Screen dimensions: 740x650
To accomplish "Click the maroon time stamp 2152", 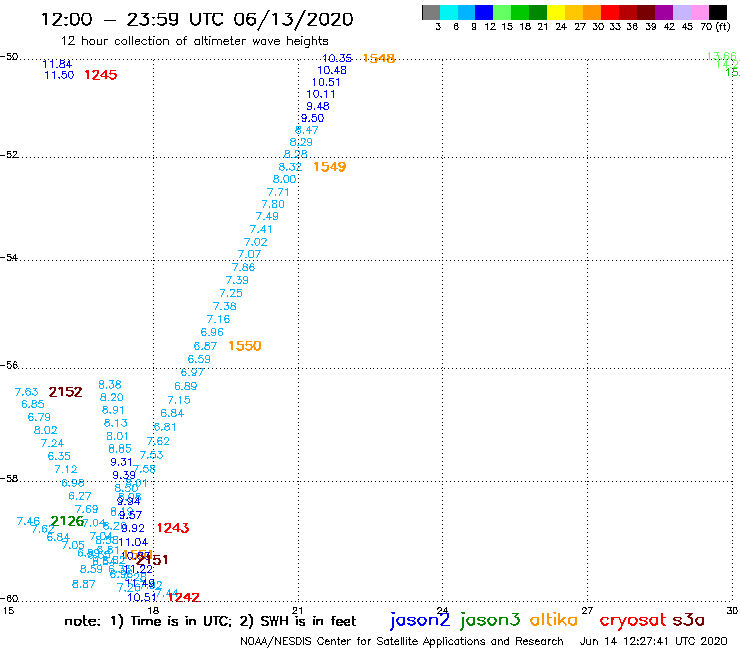I will pyautogui.click(x=65, y=392).
